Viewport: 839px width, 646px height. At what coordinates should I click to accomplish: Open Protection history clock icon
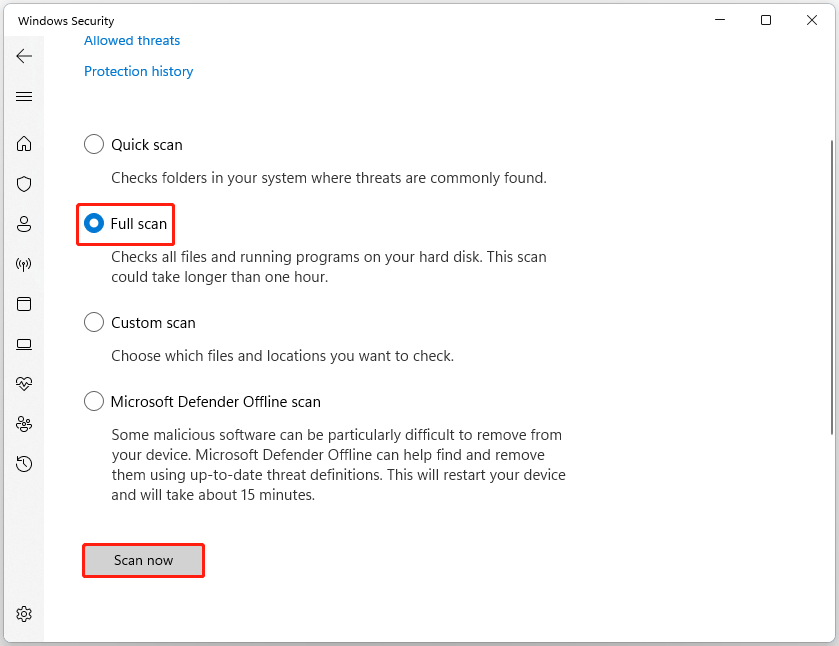click(24, 464)
